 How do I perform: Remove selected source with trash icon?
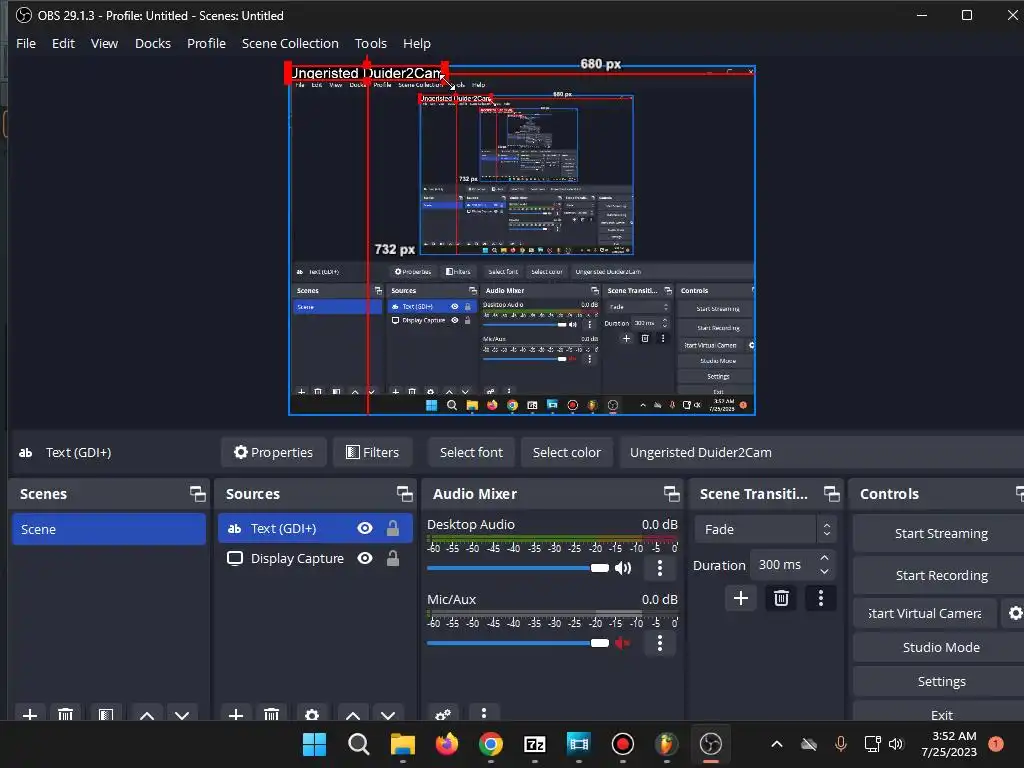(272, 714)
